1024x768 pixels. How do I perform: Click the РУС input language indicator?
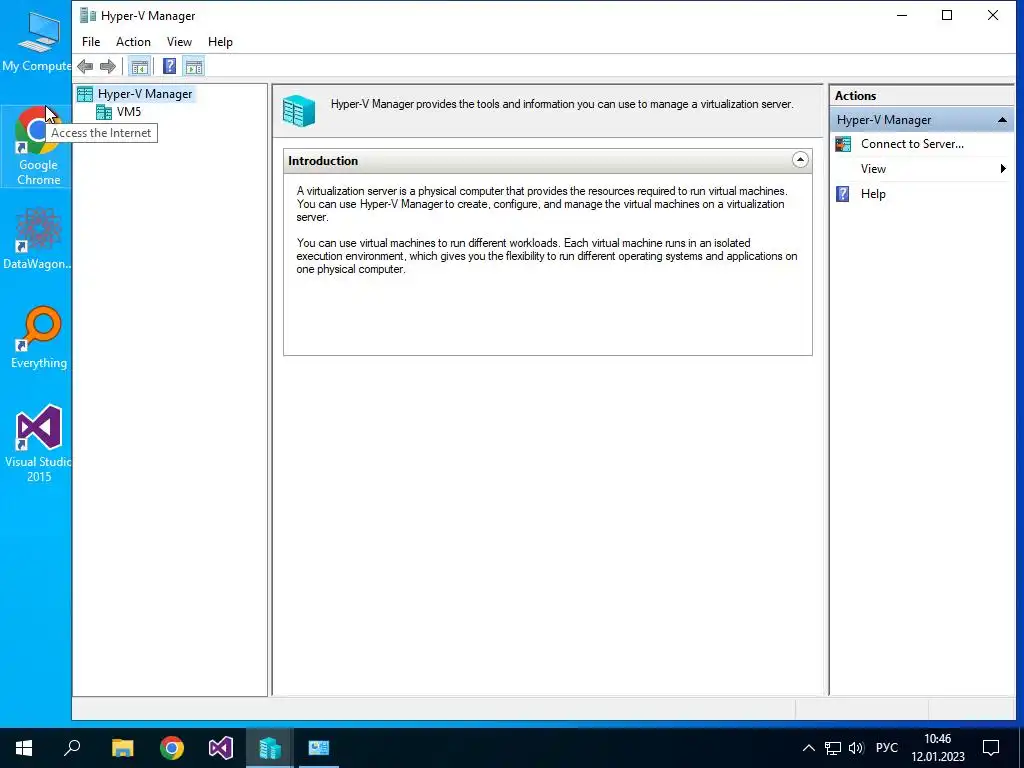pyautogui.click(x=887, y=748)
